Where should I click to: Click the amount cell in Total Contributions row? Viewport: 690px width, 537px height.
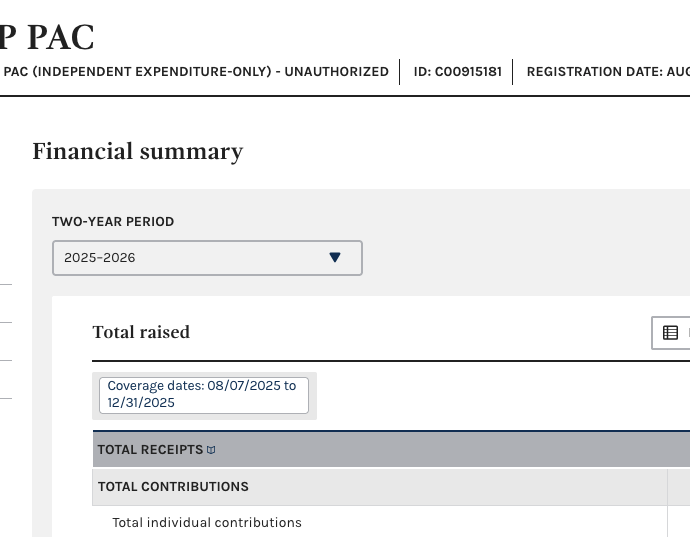coord(679,487)
